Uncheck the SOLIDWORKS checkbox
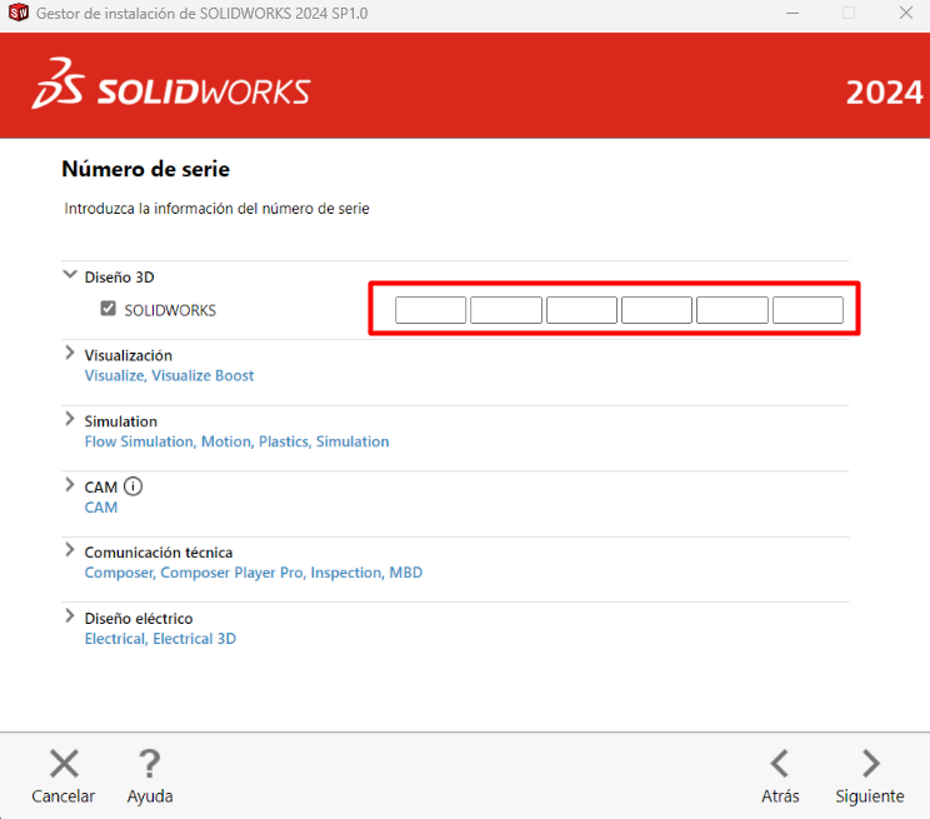 coord(108,308)
